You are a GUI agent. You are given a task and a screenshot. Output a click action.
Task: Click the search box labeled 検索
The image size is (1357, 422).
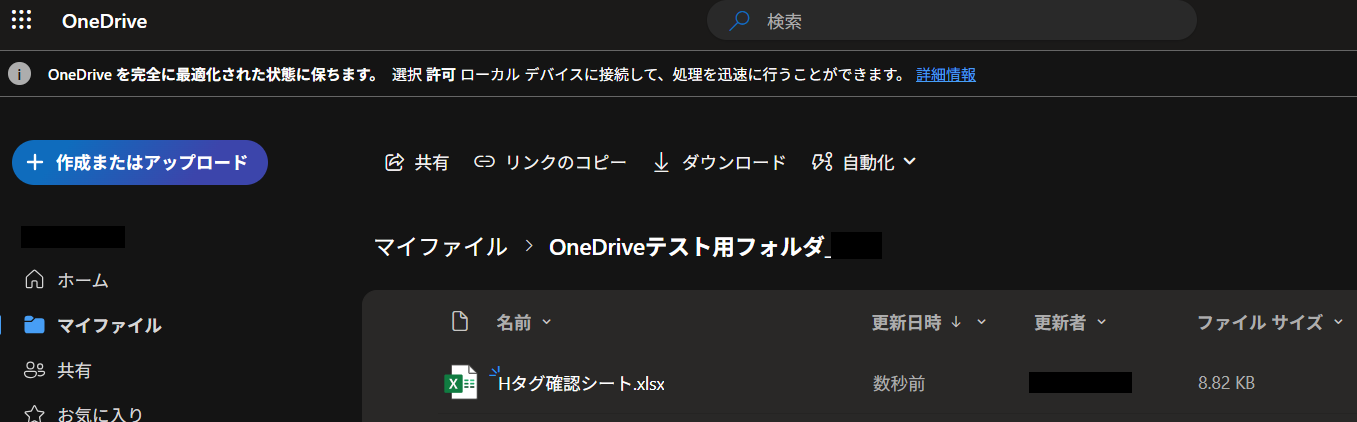[x=951, y=20]
